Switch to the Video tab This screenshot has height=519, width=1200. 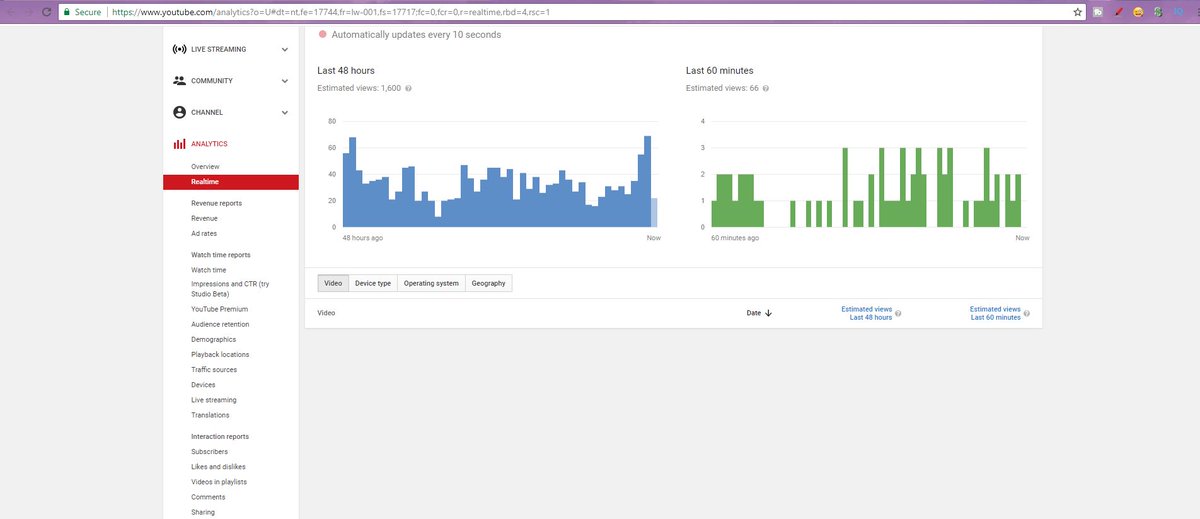334,283
